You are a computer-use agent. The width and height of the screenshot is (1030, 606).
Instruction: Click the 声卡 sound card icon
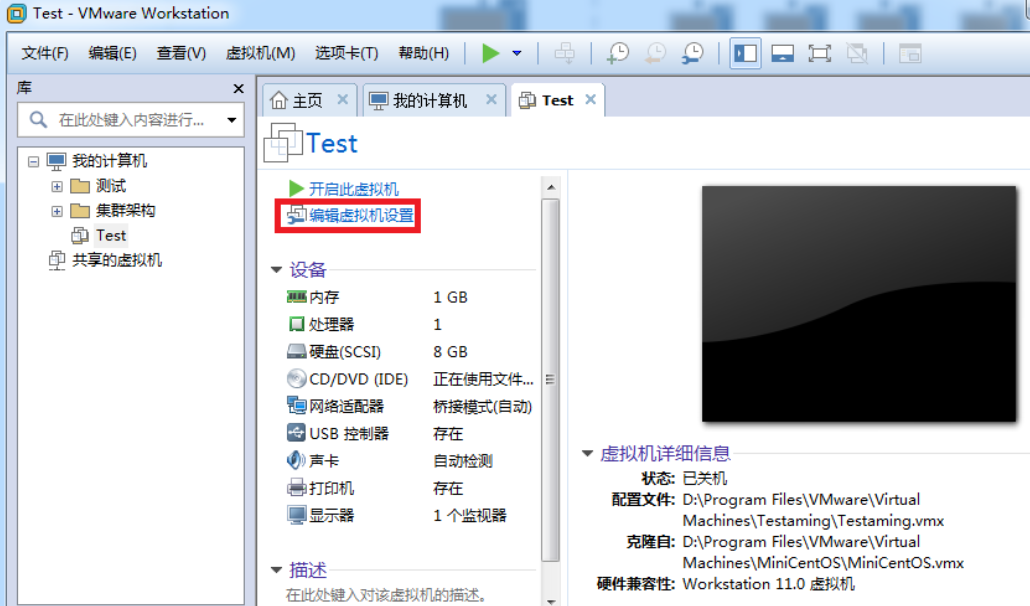coord(296,460)
